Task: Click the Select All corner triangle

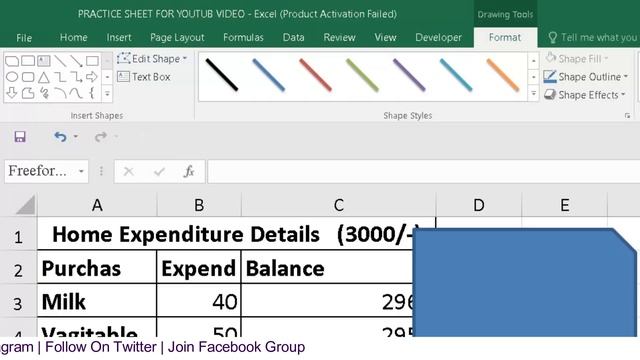Action: coord(25,204)
